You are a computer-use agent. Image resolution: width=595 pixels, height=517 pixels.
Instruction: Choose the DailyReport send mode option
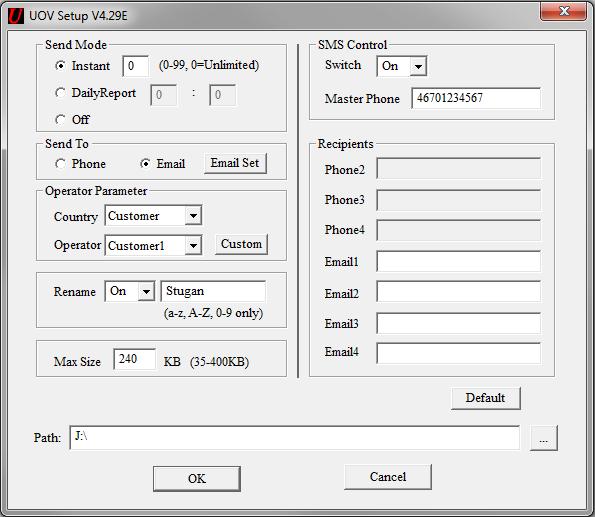(60, 93)
